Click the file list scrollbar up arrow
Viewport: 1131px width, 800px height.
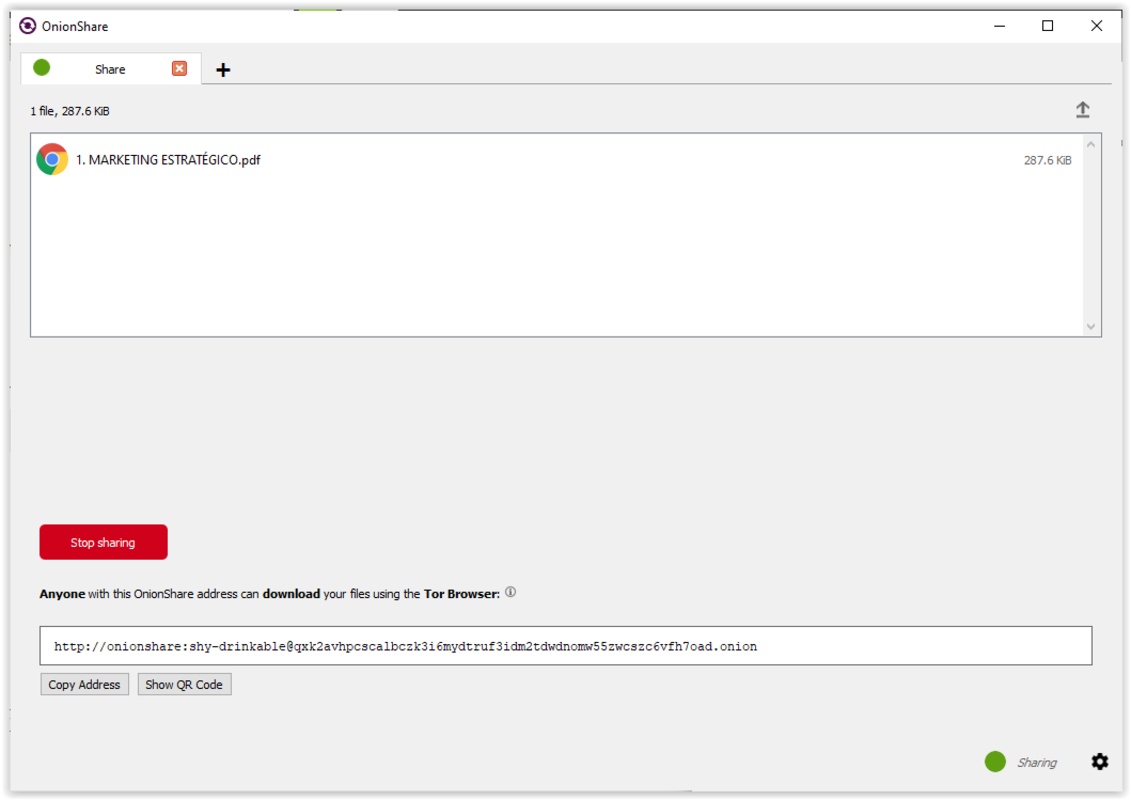pyautogui.click(x=1091, y=144)
